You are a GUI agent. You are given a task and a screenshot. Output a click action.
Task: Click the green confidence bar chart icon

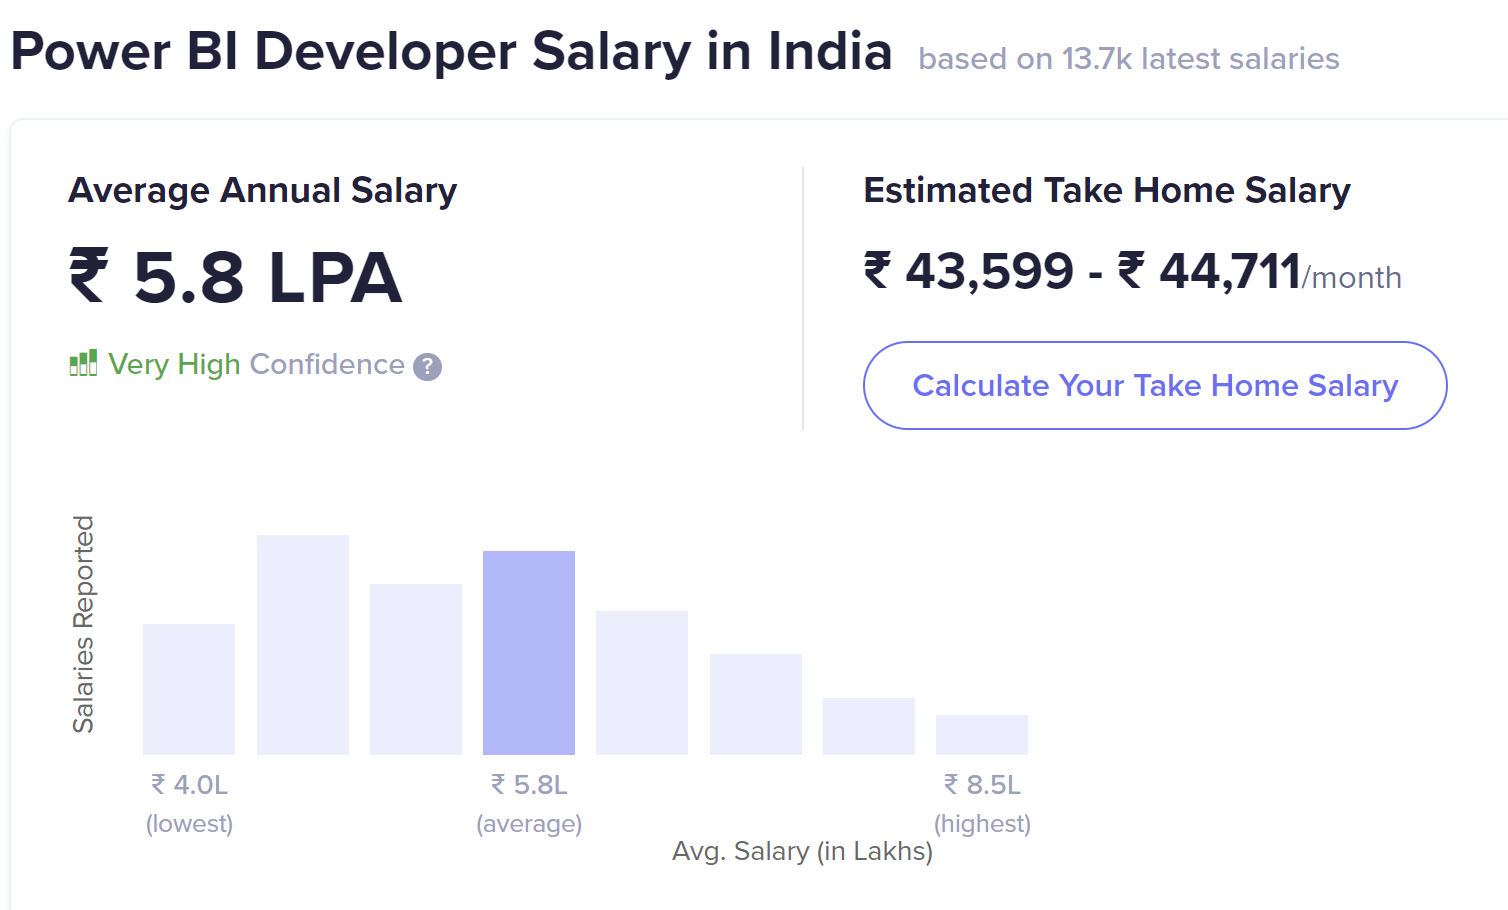[x=82, y=364]
